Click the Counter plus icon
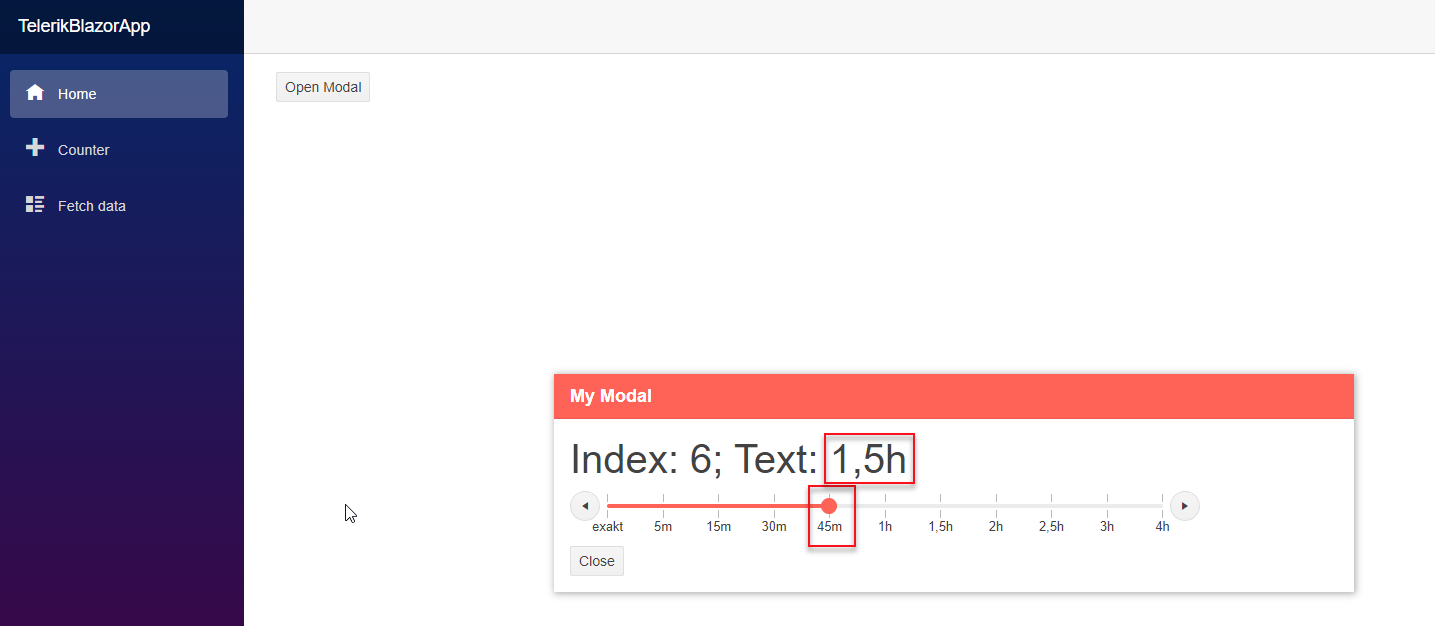The width and height of the screenshot is (1435, 626). click(x=35, y=148)
